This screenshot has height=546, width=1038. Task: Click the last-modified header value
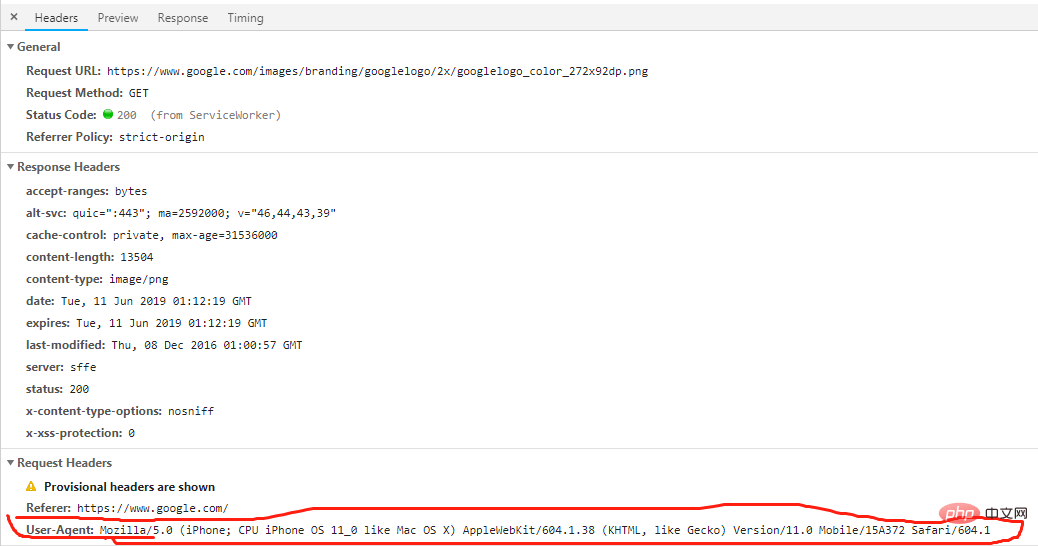pyautogui.click(x=207, y=345)
